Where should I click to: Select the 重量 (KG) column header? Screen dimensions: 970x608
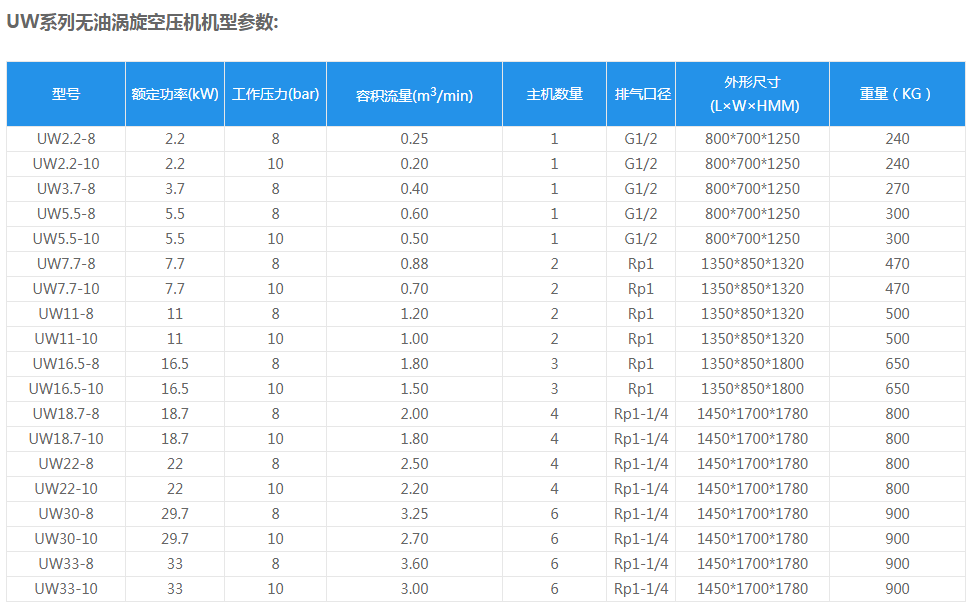tap(897, 94)
